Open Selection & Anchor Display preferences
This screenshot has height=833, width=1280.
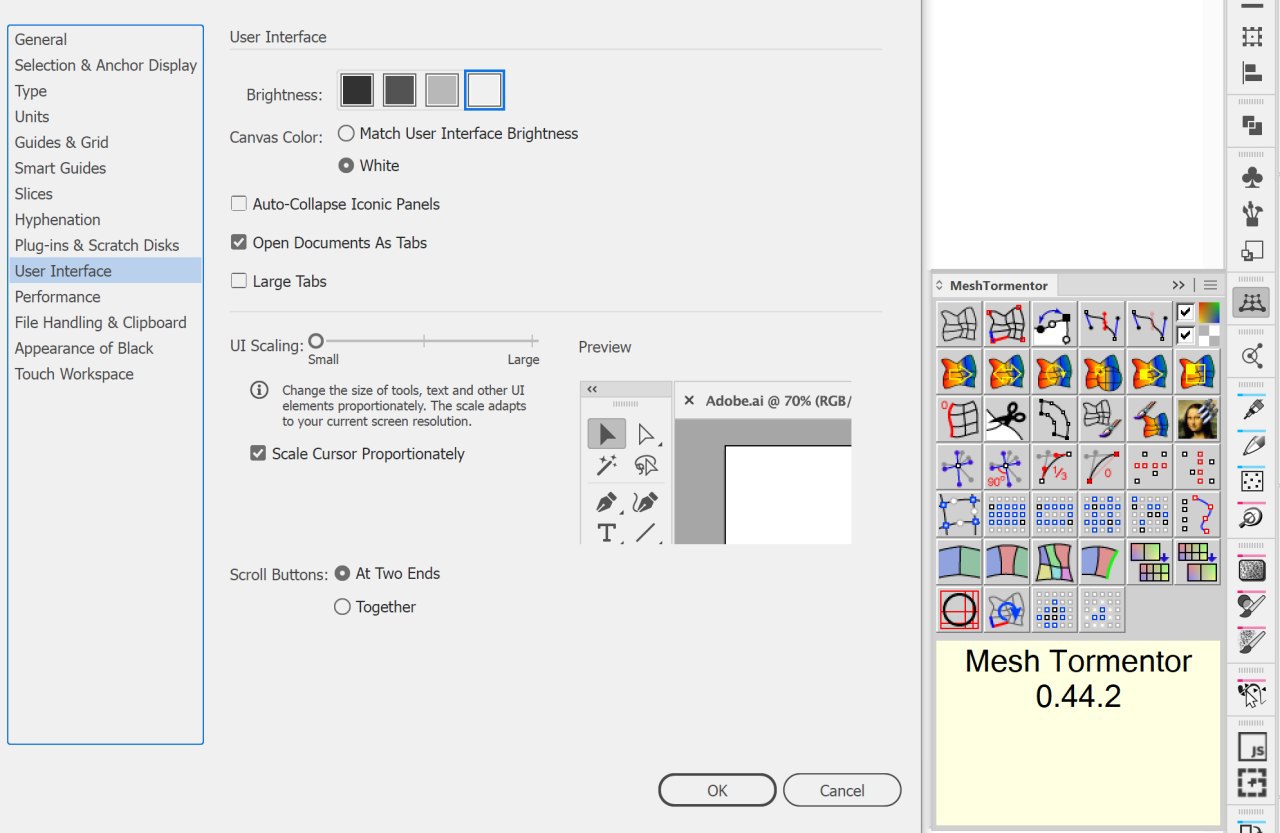[x=105, y=65]
